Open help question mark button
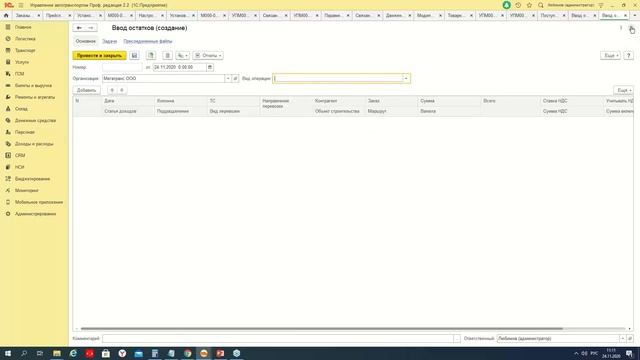Viewport: 640px width, 360px height. tap(629, 56)
